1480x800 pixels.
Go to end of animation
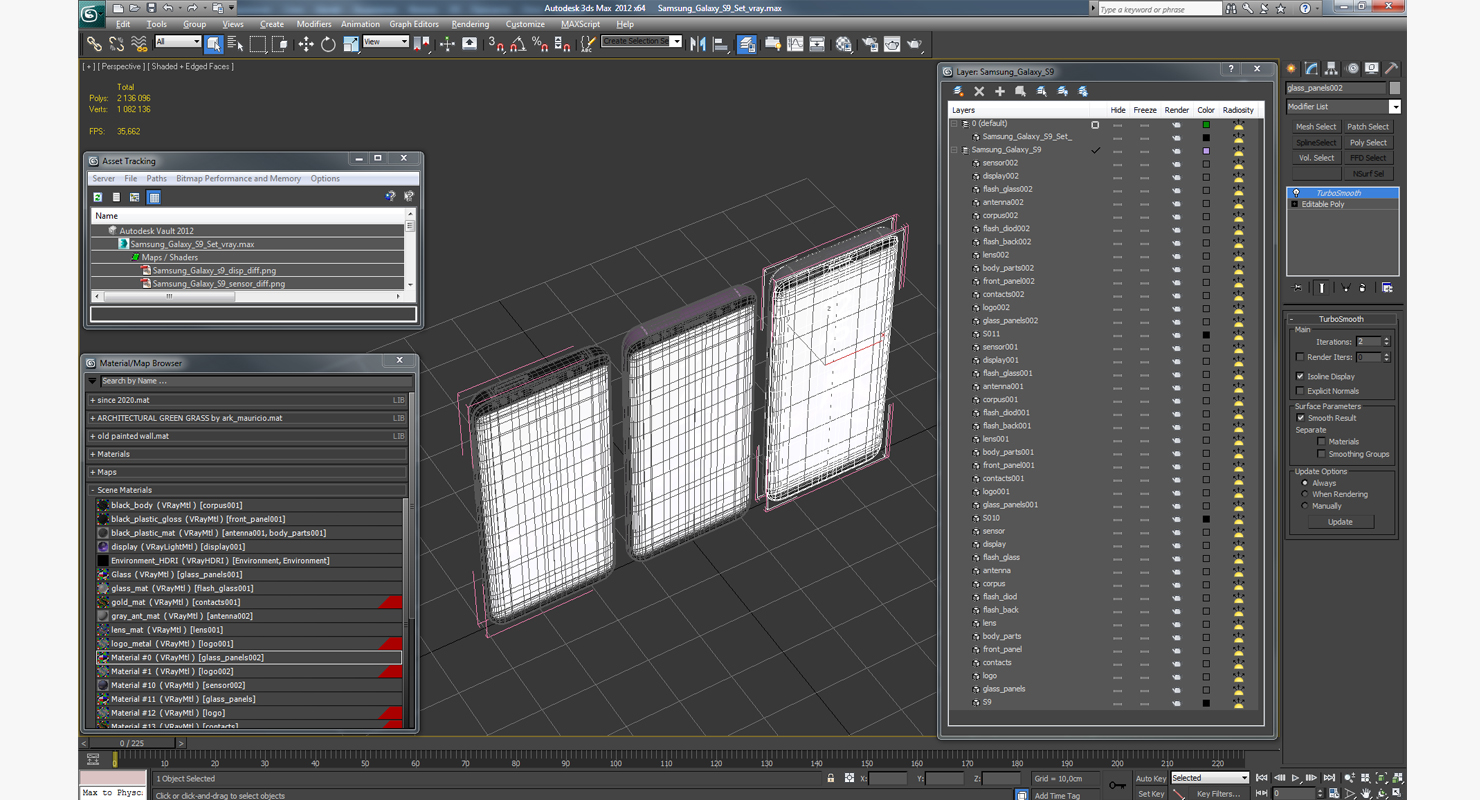(x=1329, y=778)
